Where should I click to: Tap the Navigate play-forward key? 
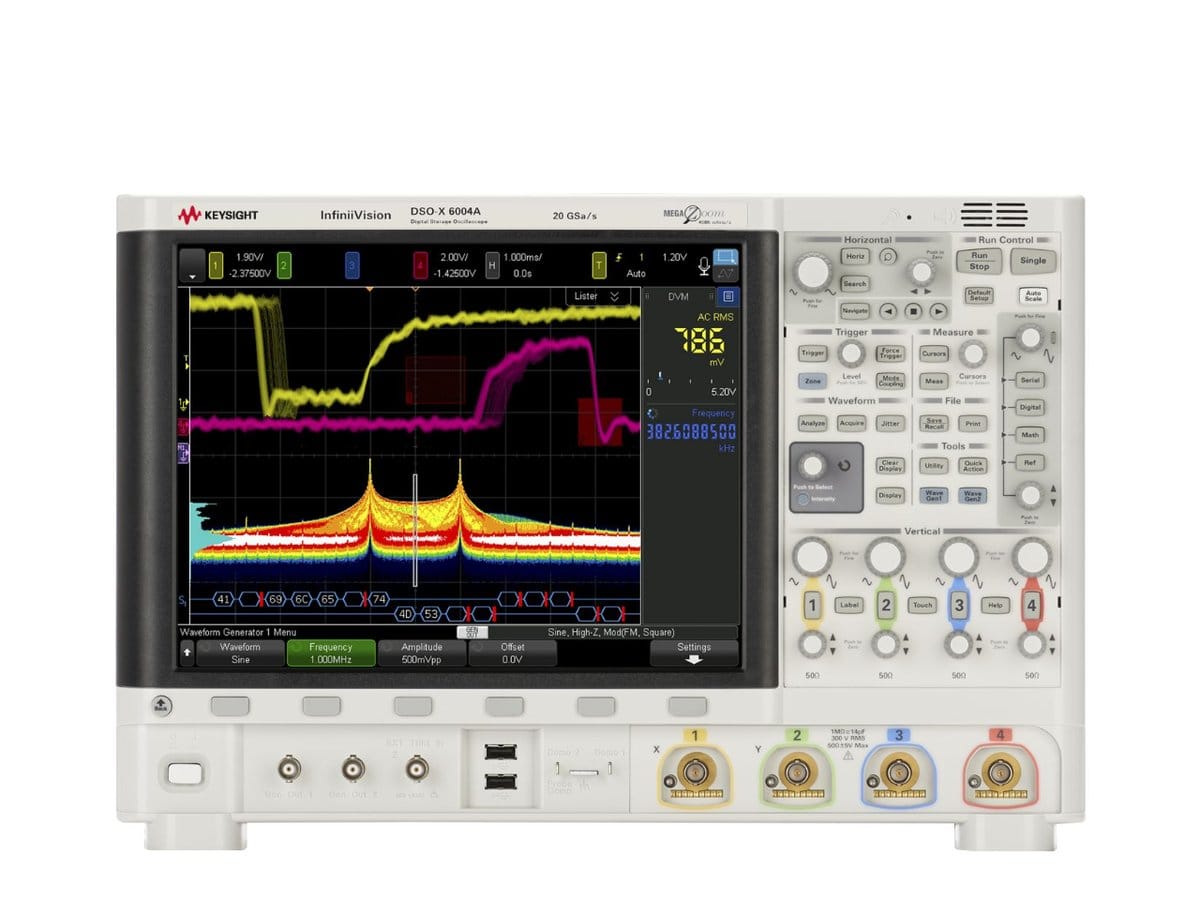tap(937, 311)
